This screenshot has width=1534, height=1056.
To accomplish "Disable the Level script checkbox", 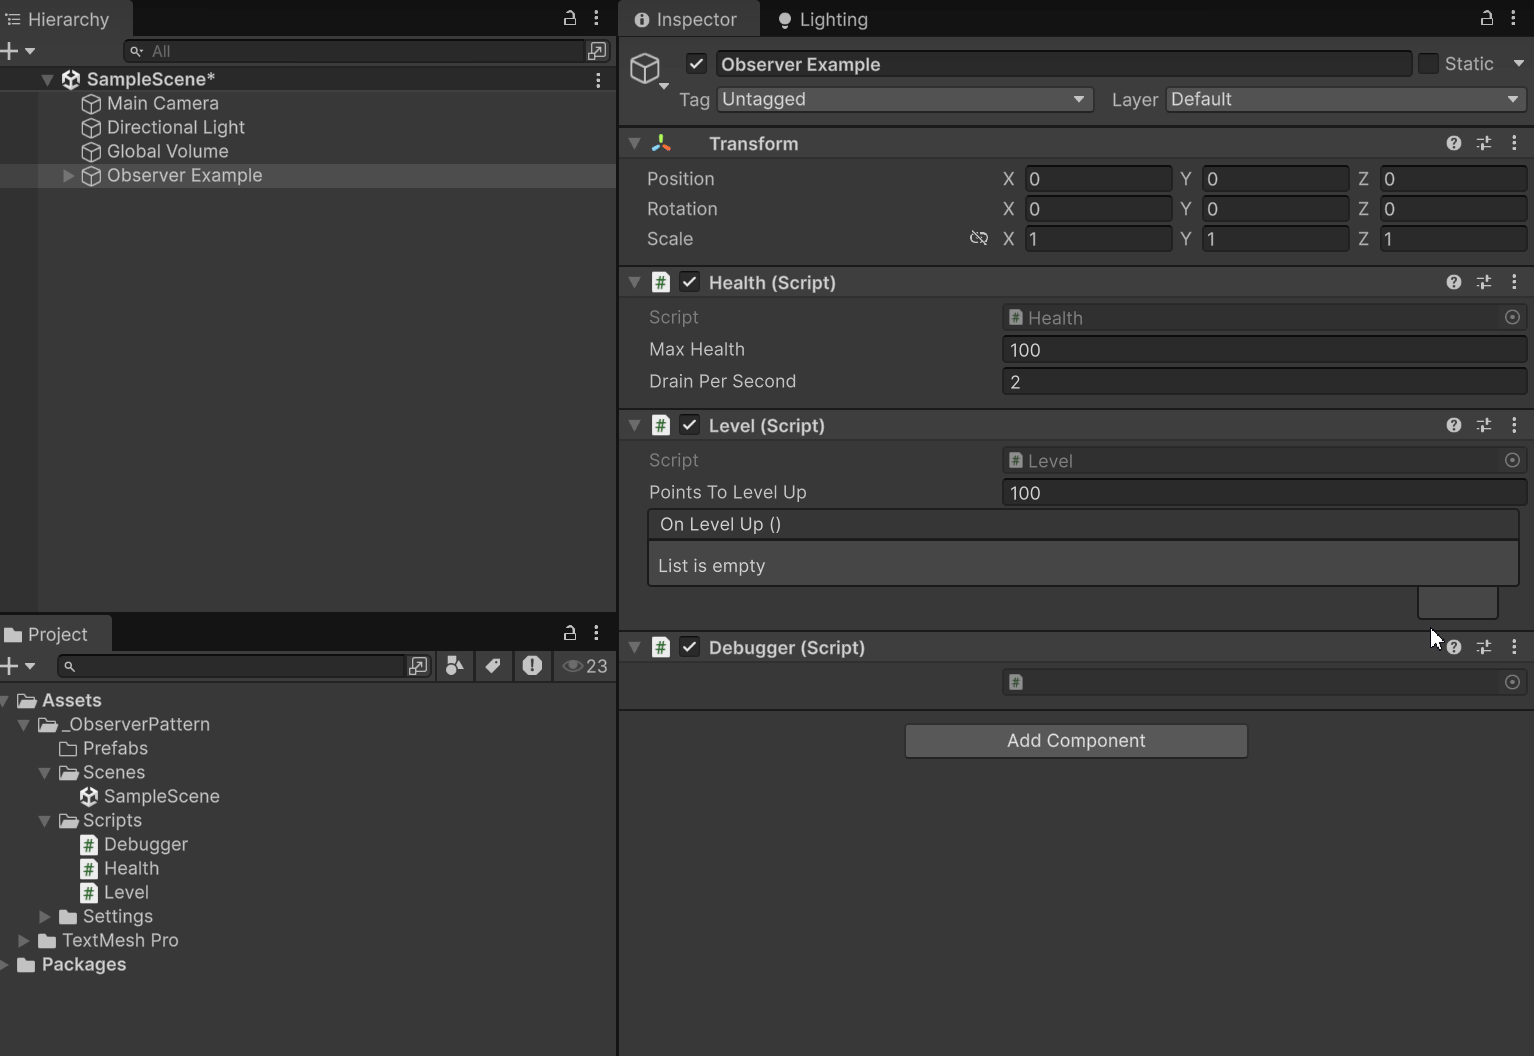I will tap(689, 425).
